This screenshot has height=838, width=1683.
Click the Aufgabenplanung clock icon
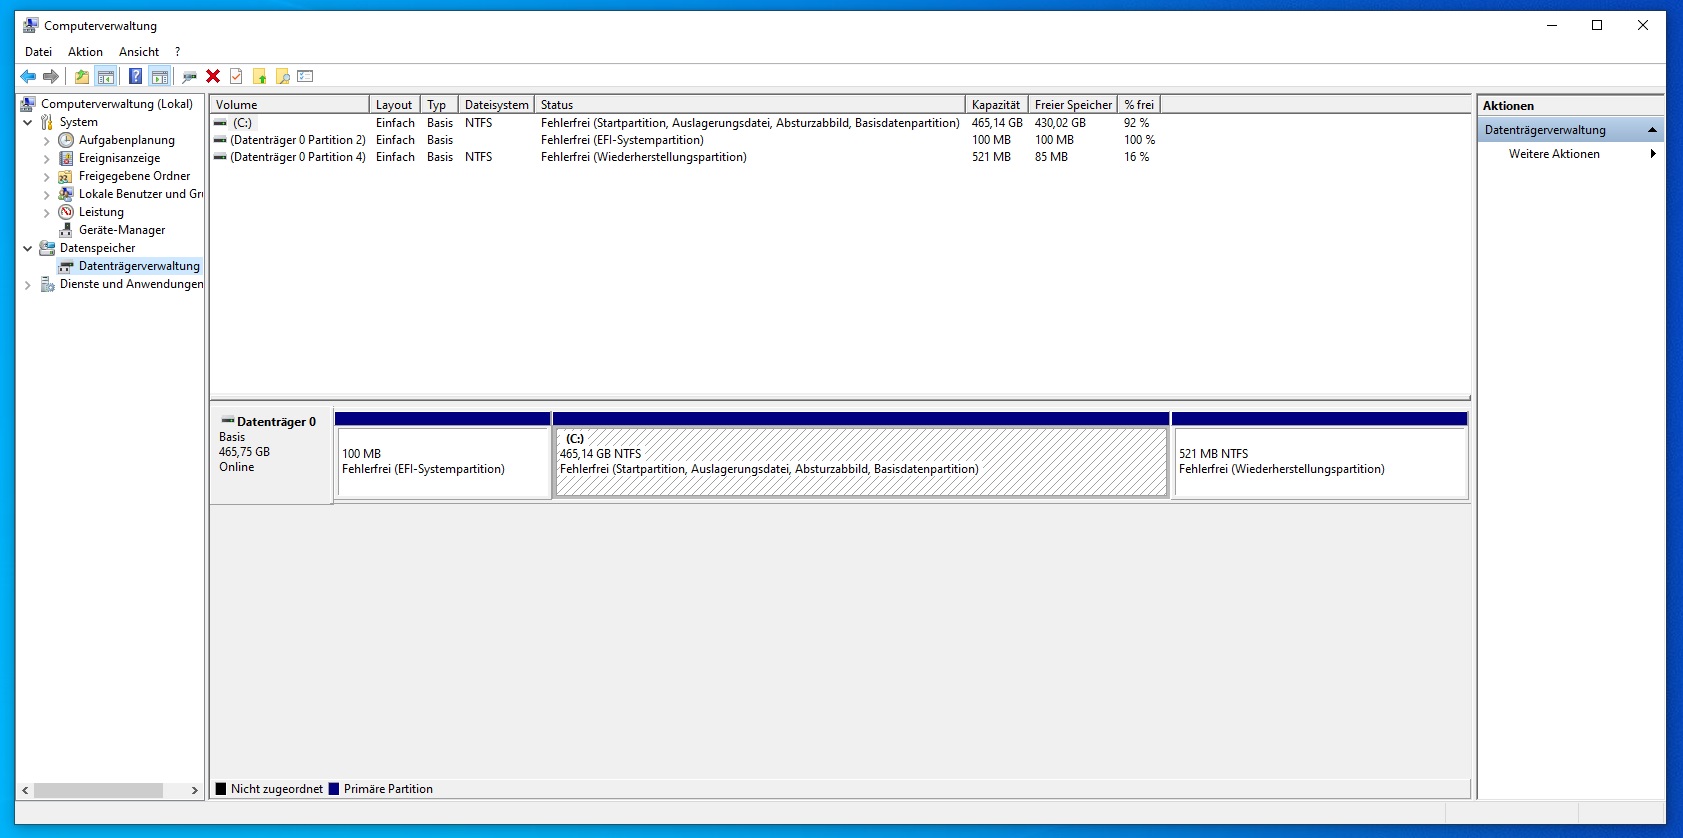[66, 140]
